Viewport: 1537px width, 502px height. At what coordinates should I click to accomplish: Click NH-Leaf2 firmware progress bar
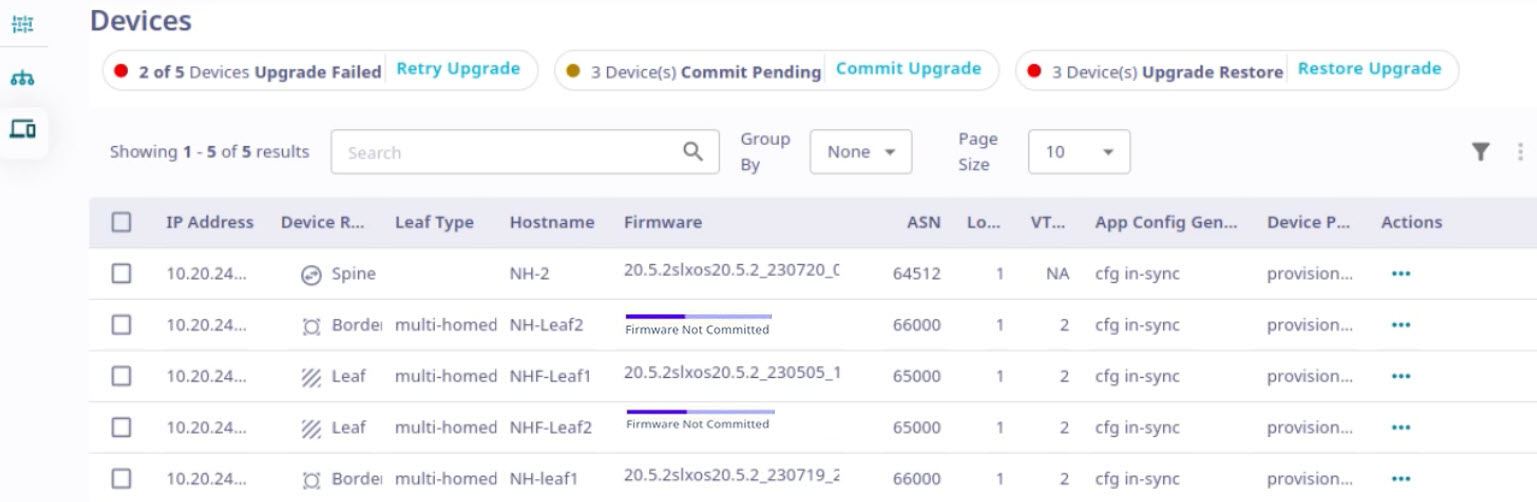tap(698, 316)
